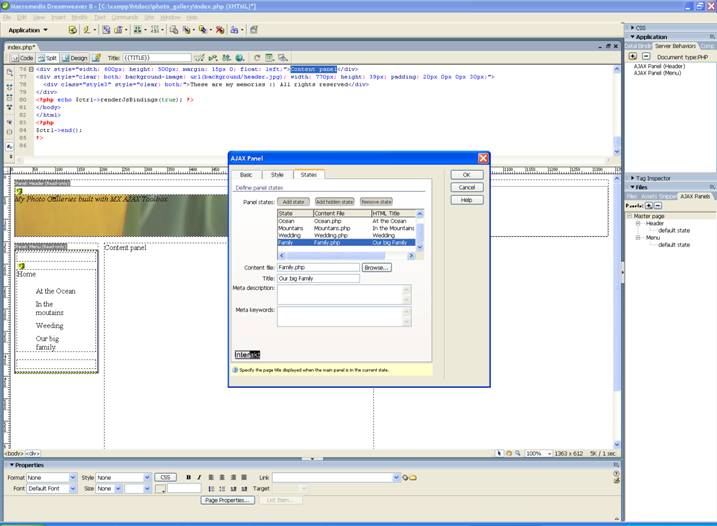Click Cancel in the AJAX Panel dialog

(x=466, y=188)
